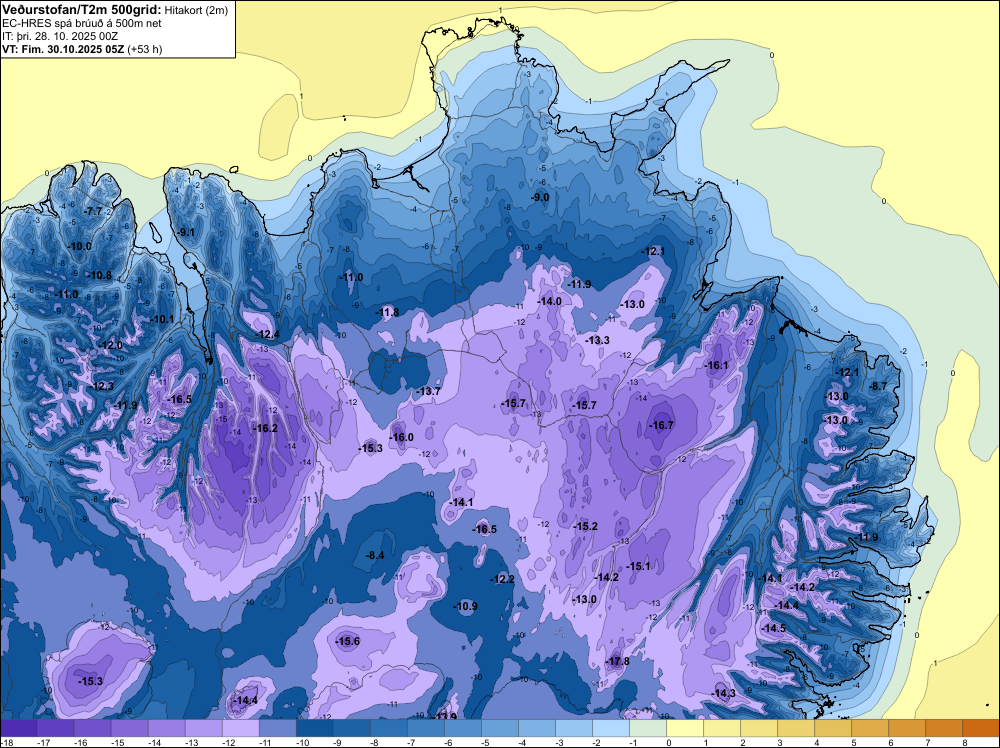This screenshot has width=1000, height=748.
Task: Click the temperature value -12.4
Action: click(x=267, y=334)
